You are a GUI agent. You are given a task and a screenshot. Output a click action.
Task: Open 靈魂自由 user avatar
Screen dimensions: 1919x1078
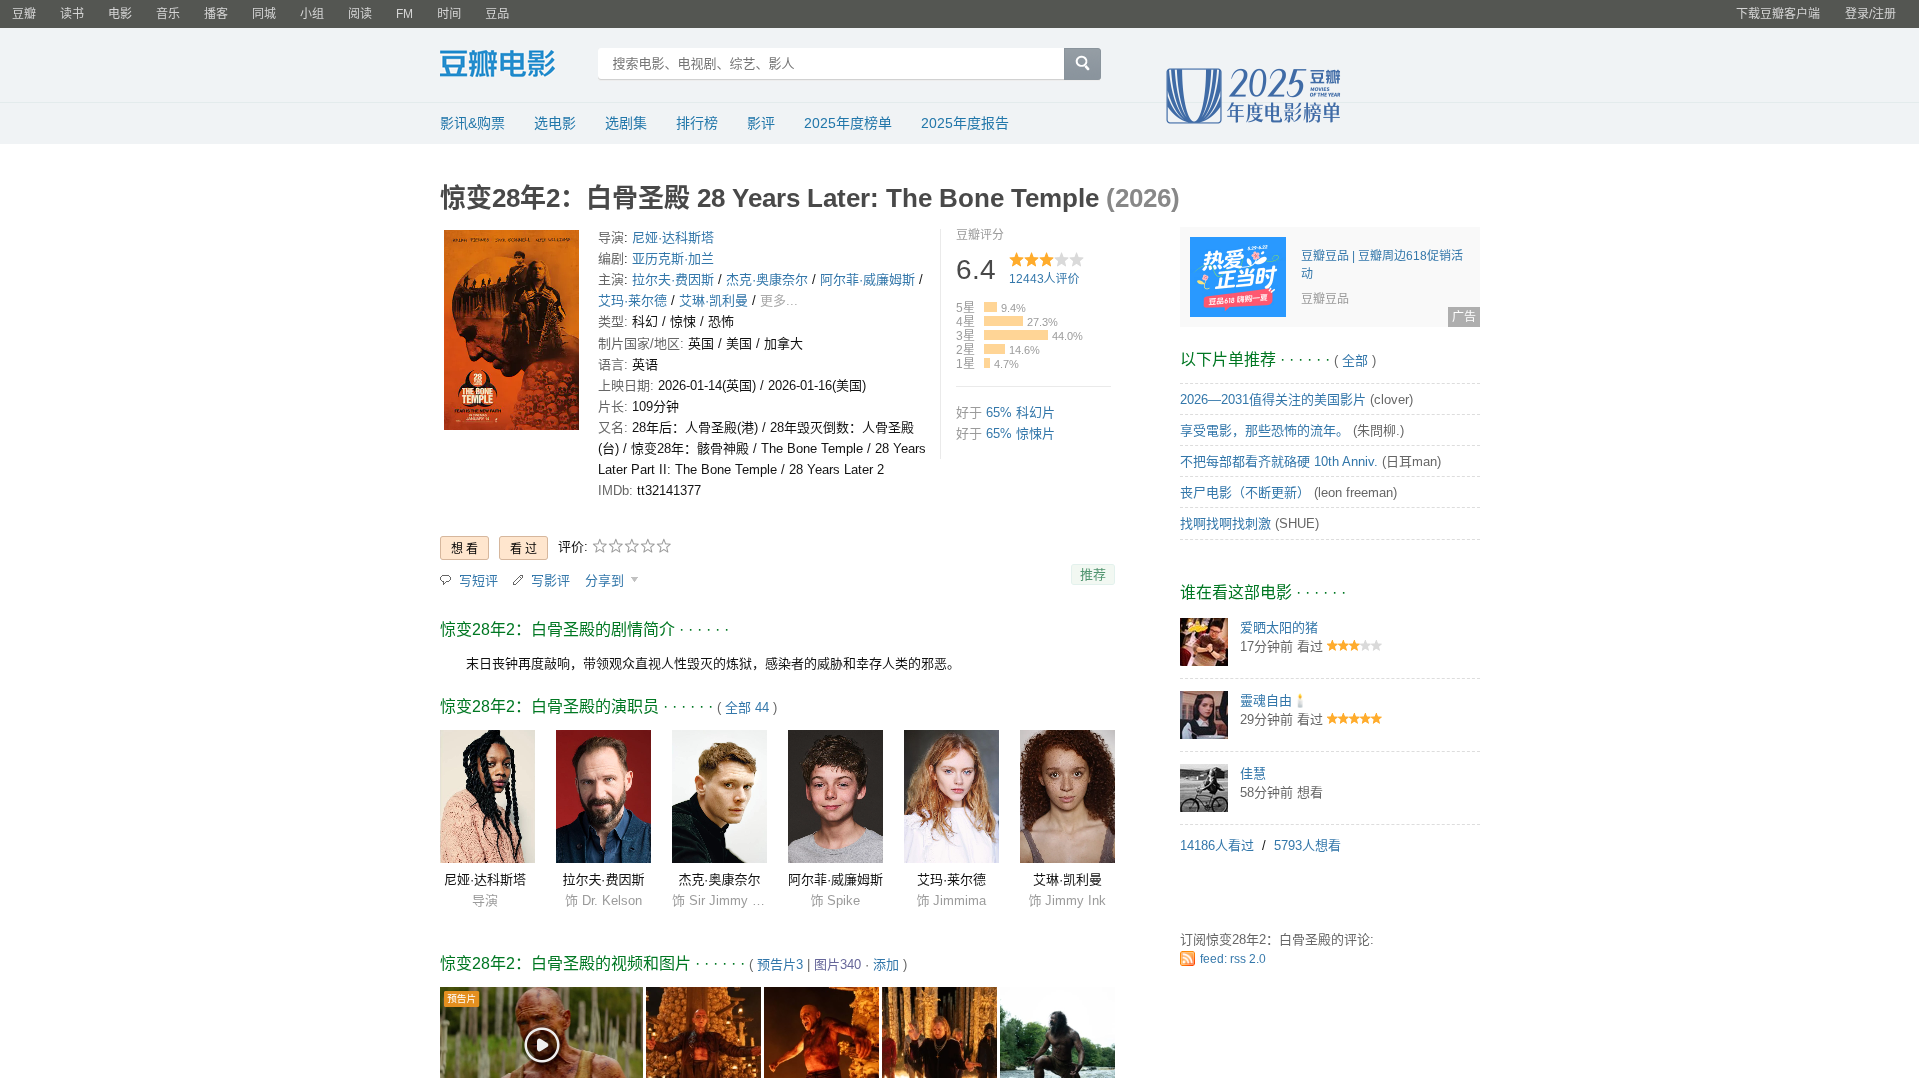[x=1204, y=715]
